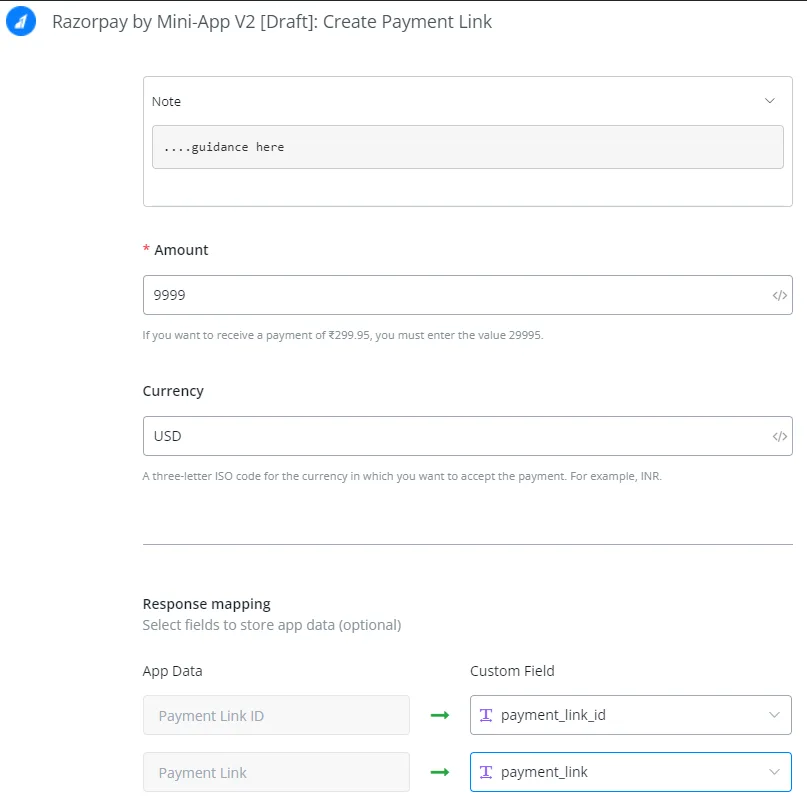Click the text type icon beside payment_link
The image size is (807, 804).
pyautogui.click(x=486, y=772)
